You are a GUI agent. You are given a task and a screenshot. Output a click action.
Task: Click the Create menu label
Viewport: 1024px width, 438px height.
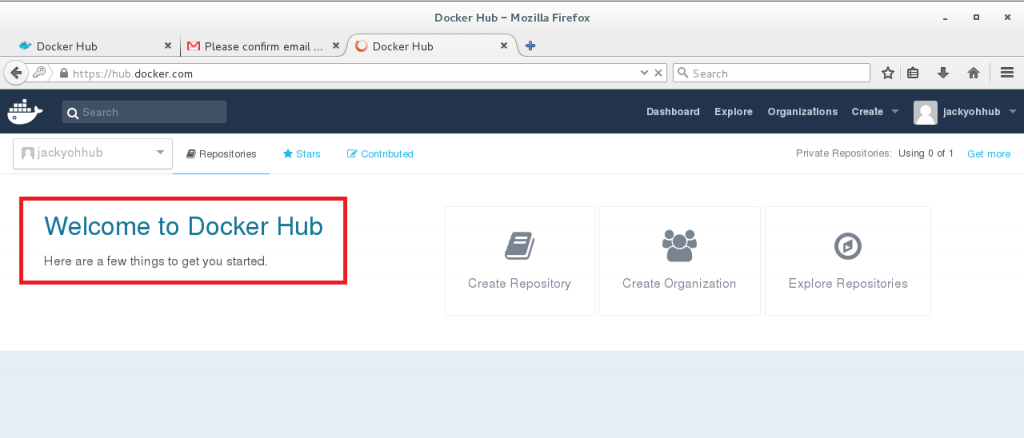[x=867, y=112]
